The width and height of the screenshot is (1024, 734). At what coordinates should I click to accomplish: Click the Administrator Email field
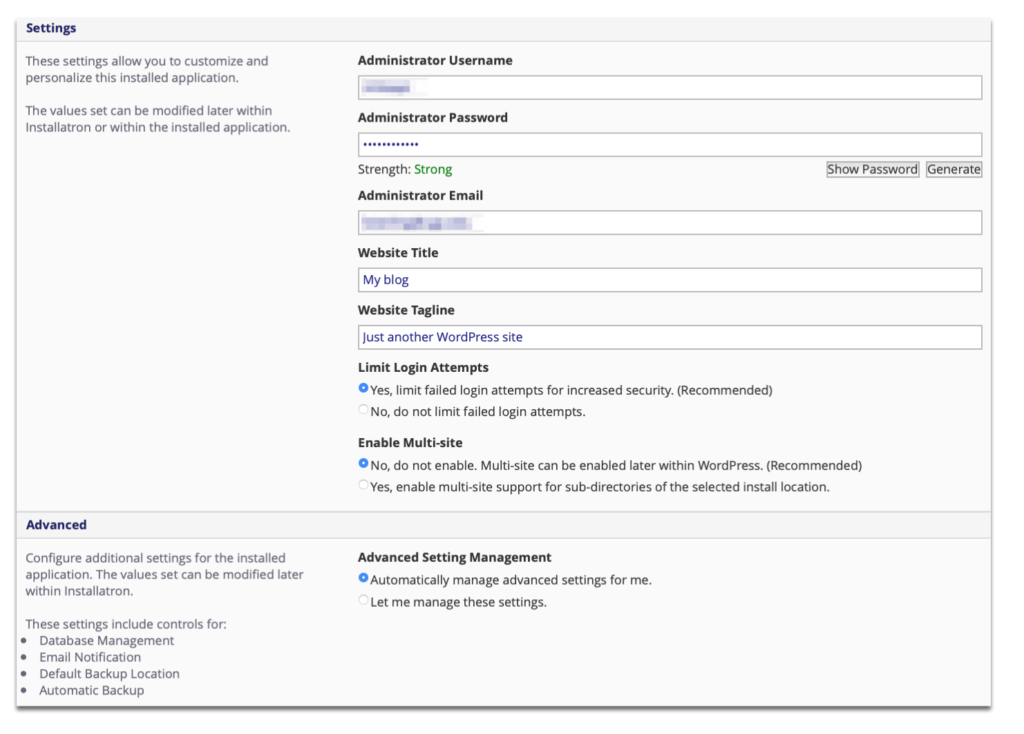click(669, 222)
